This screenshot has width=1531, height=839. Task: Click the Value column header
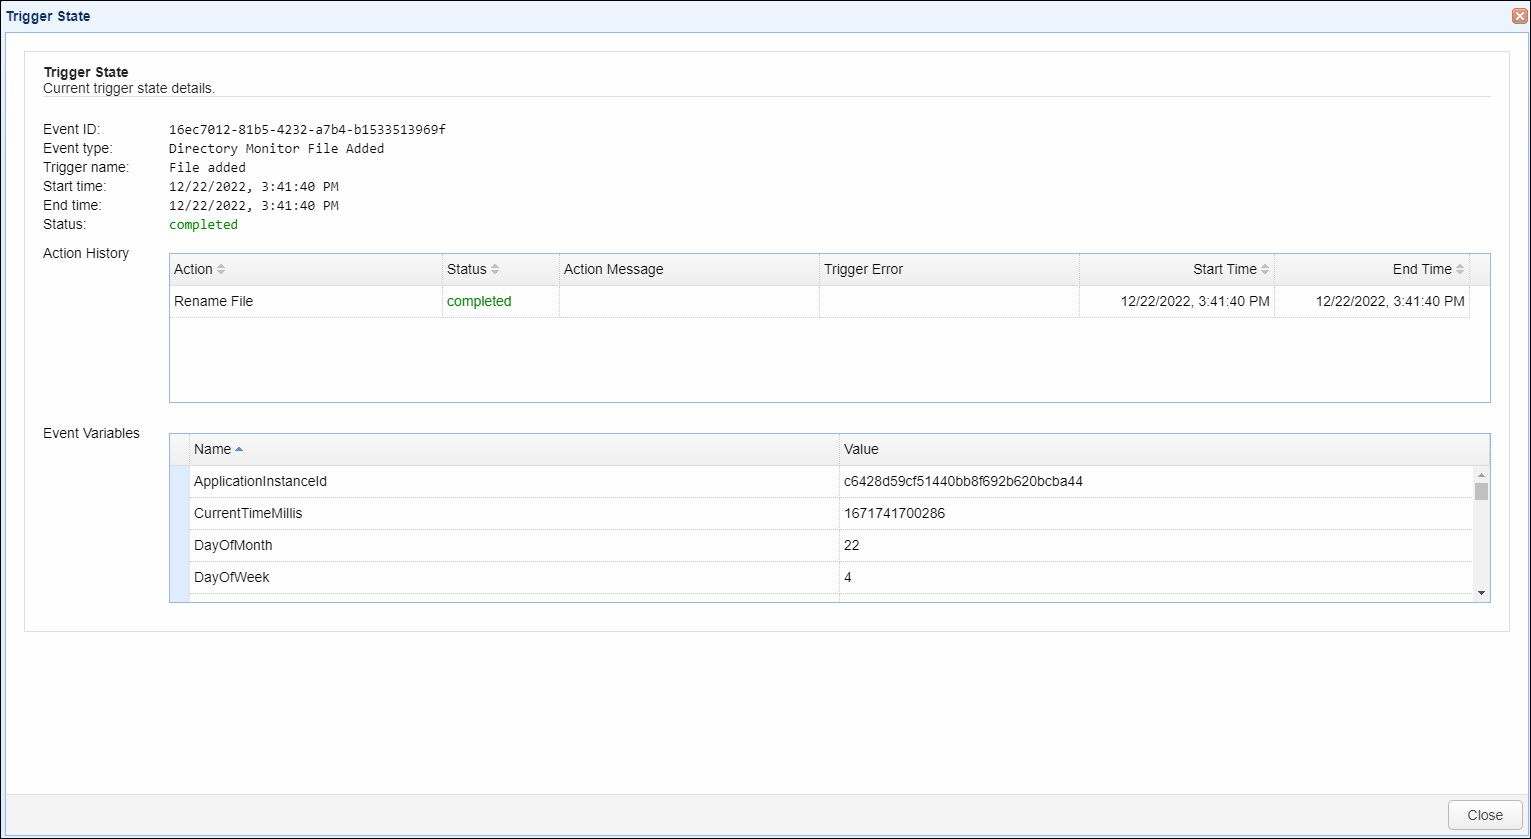coord(1164,449)
